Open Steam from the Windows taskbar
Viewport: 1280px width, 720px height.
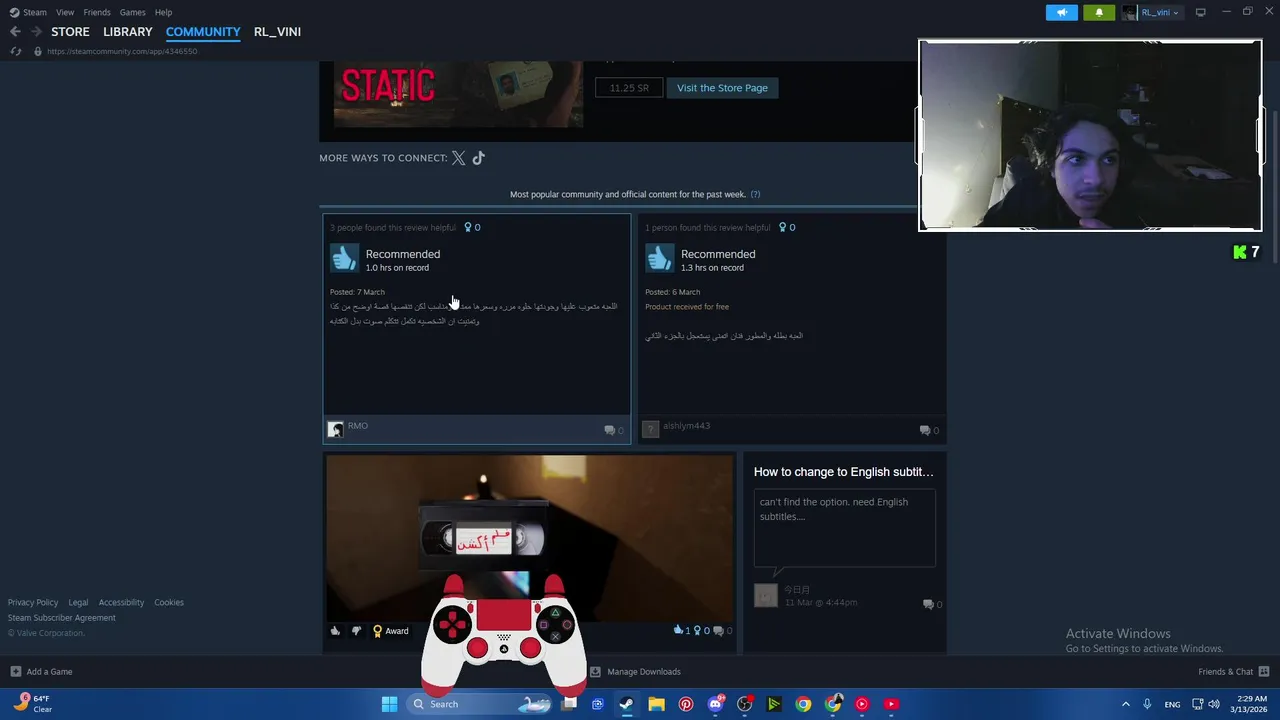pos(626,704)
